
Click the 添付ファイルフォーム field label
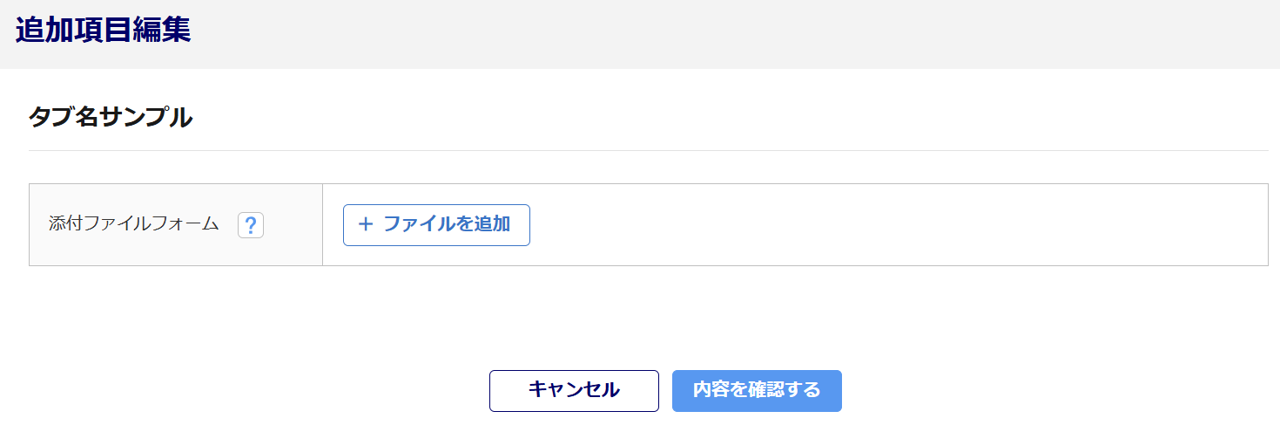point(134,225)
